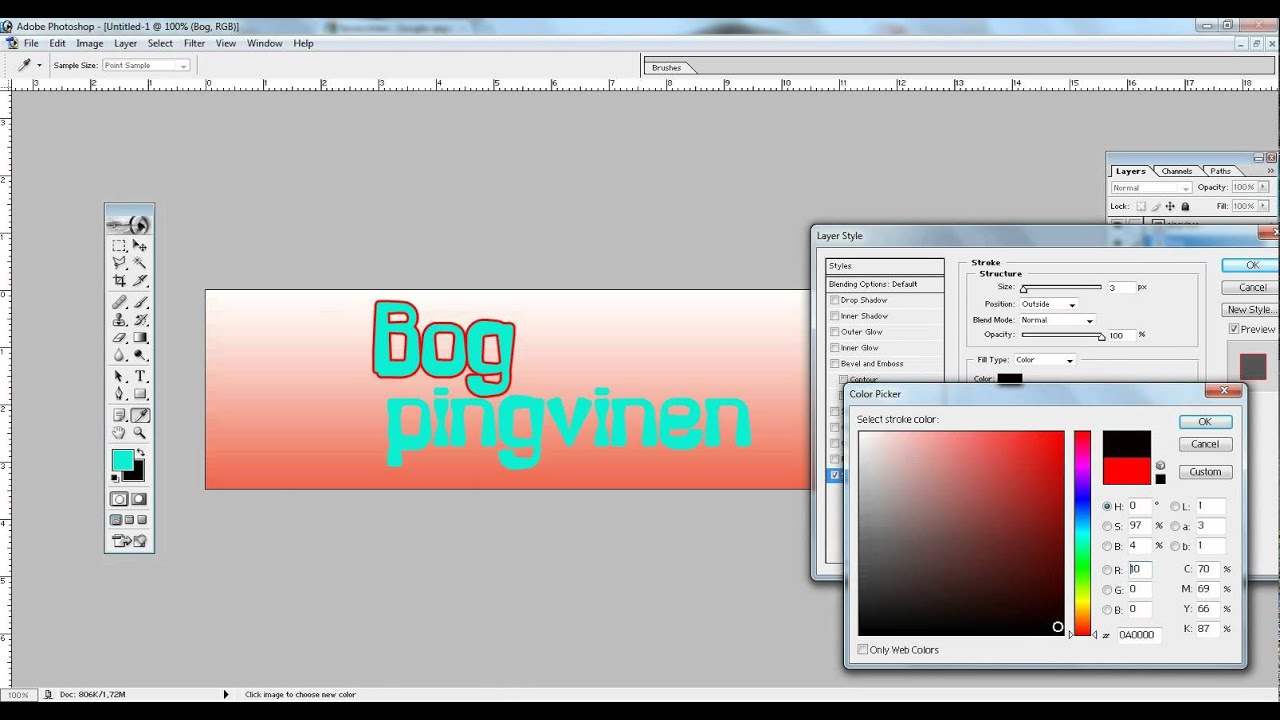Open the stroke Blend Mode dropdown

tap(1057, 320)
